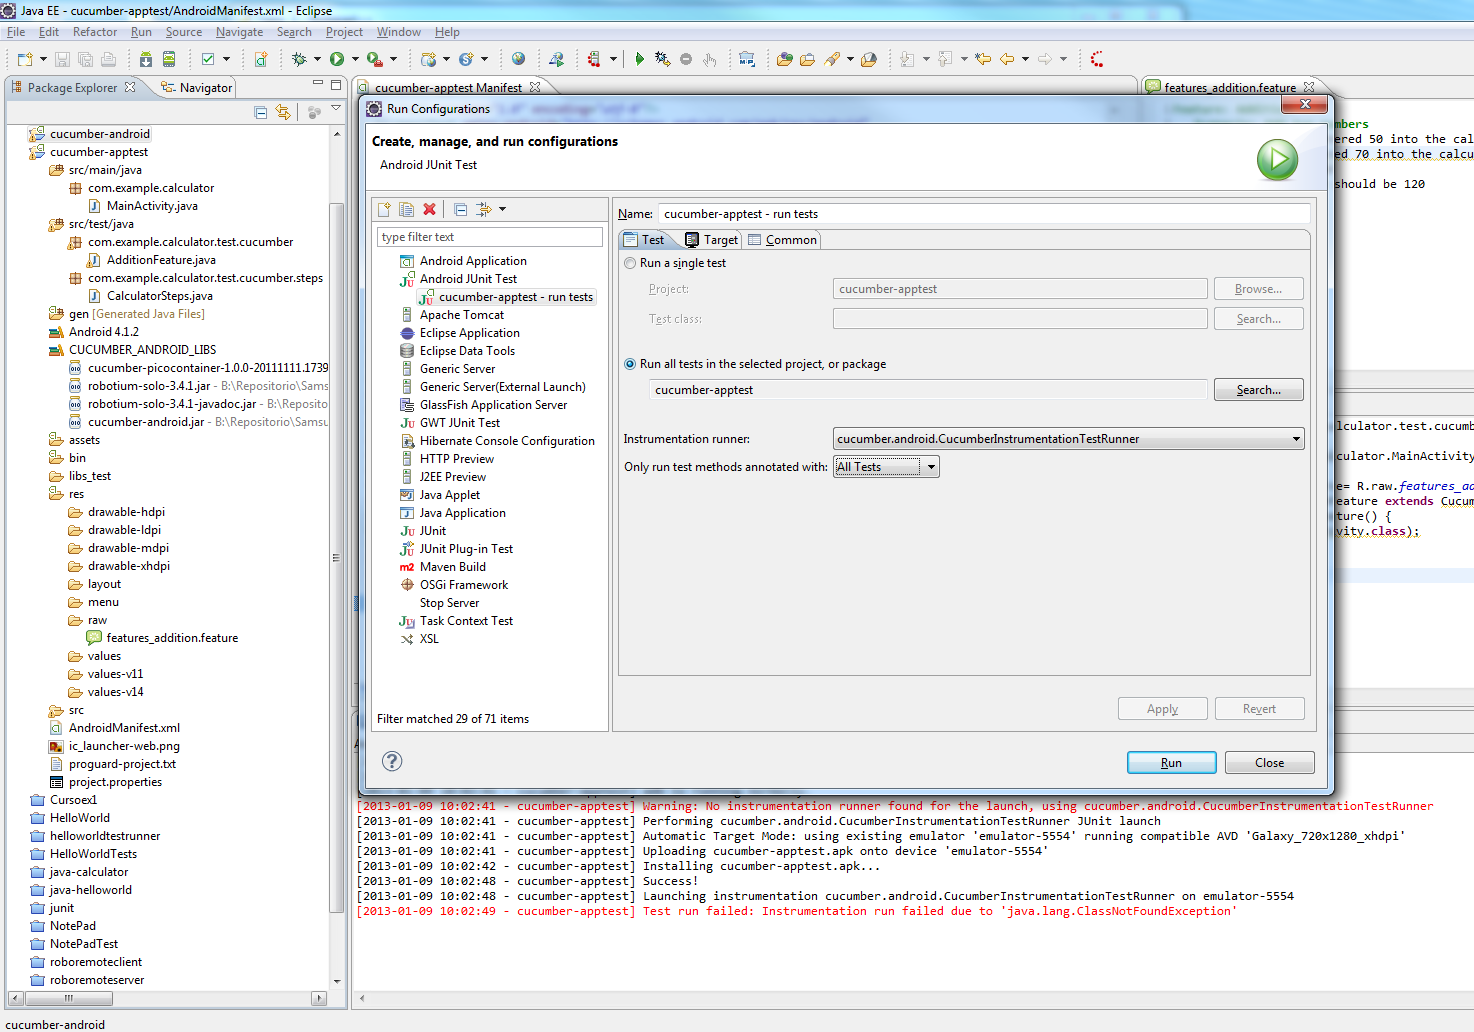Toggle Link with Editor in Package Explorer
Screen dimensions: 1474x1032
(284, 112)
